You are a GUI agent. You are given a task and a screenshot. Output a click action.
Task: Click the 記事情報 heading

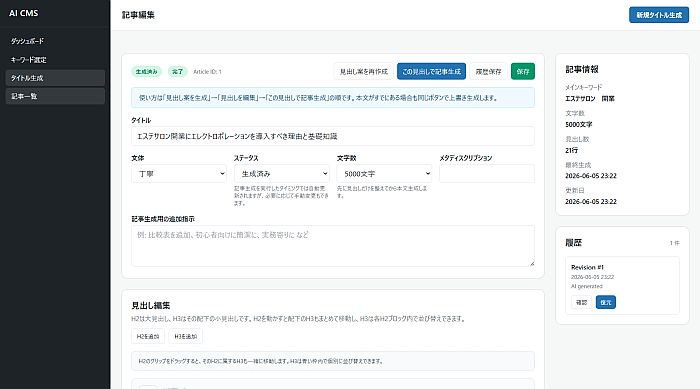[x=582, y=69]
